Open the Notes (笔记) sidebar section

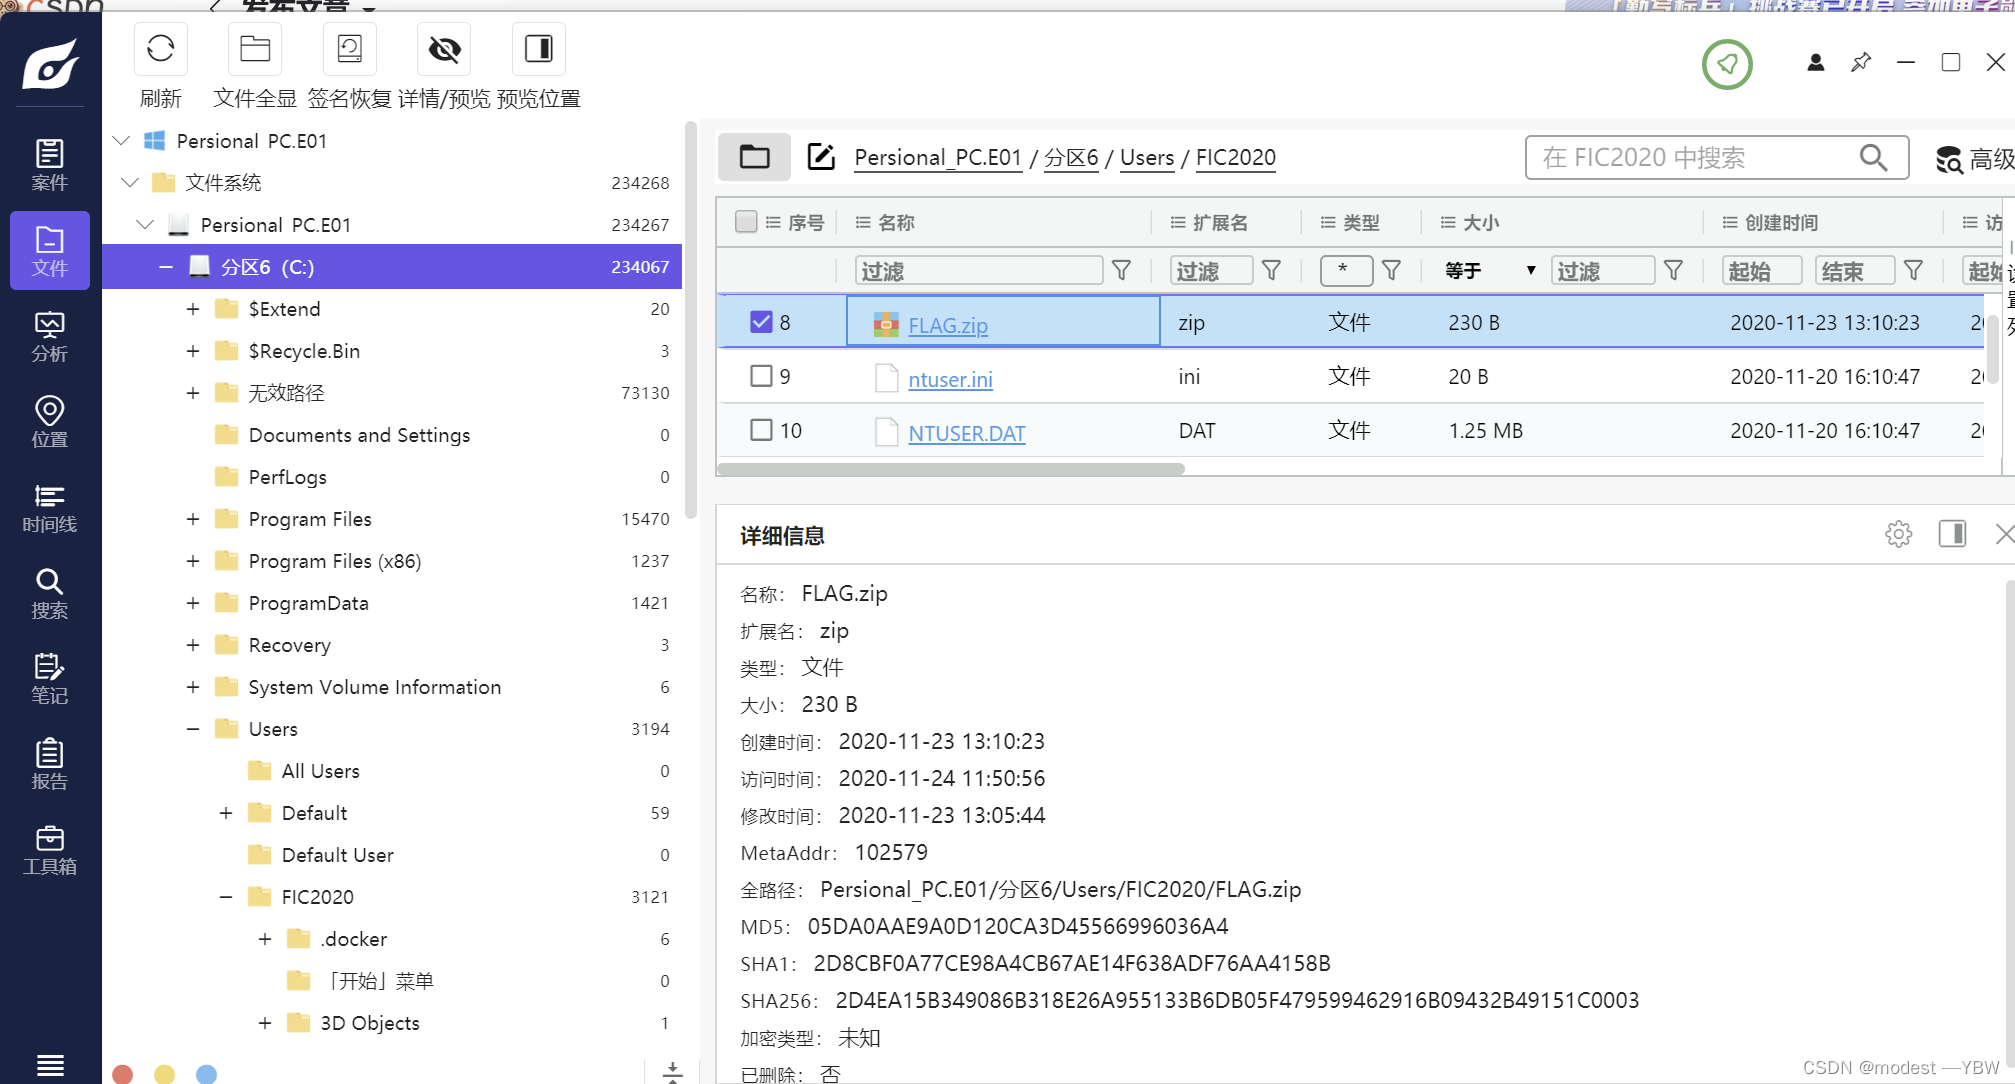[x=49, y=679]
